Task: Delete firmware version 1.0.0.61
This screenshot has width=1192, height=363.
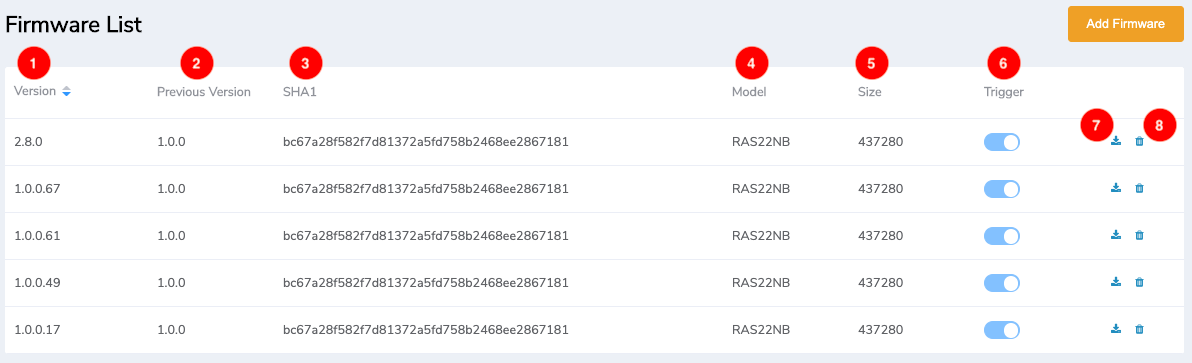Action: 1139,235
